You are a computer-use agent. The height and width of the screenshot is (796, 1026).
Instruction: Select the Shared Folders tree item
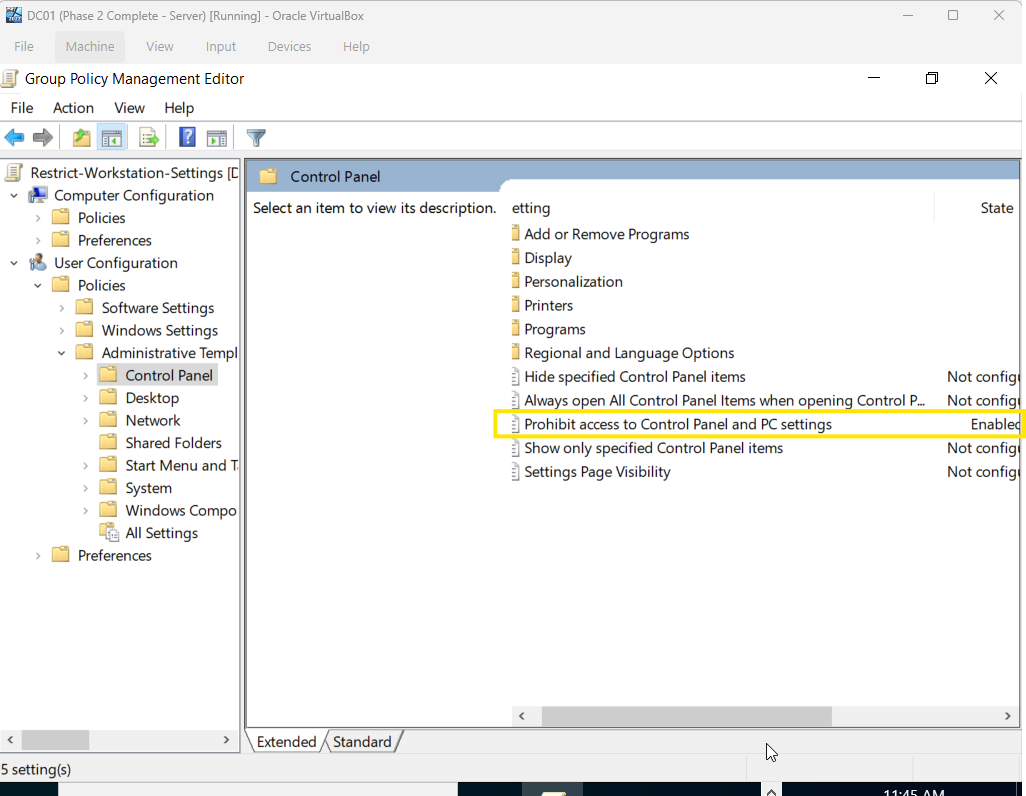point(173,443)
